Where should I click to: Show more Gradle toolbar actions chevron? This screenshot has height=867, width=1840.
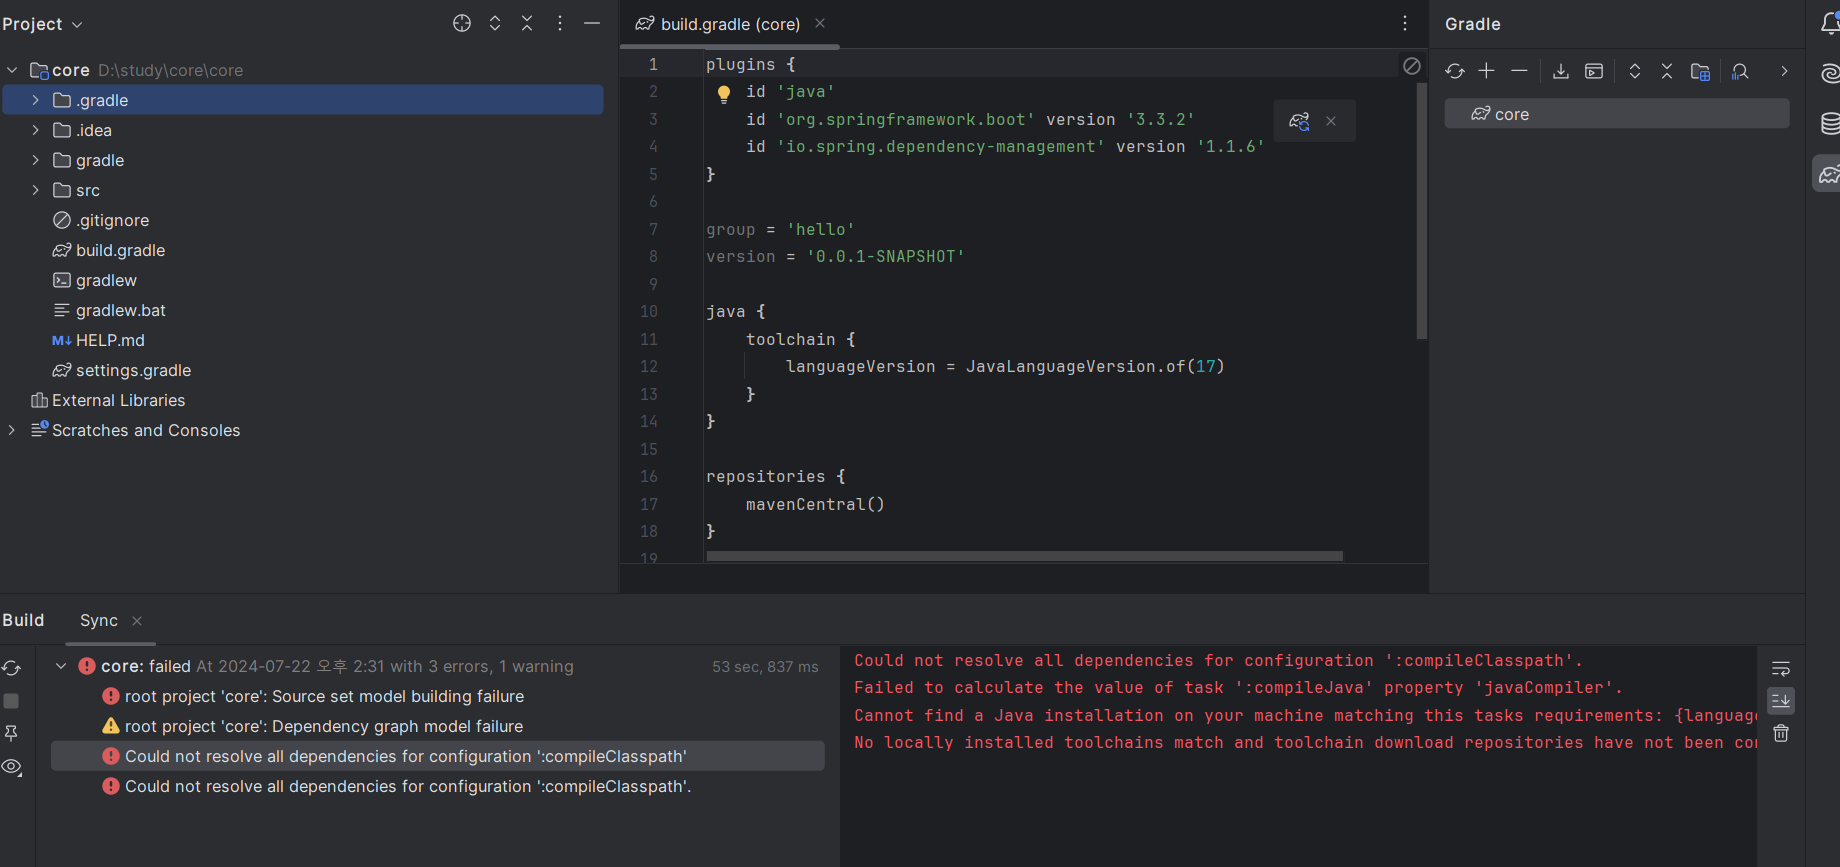pyautogui.click(x=1784, y=71)
